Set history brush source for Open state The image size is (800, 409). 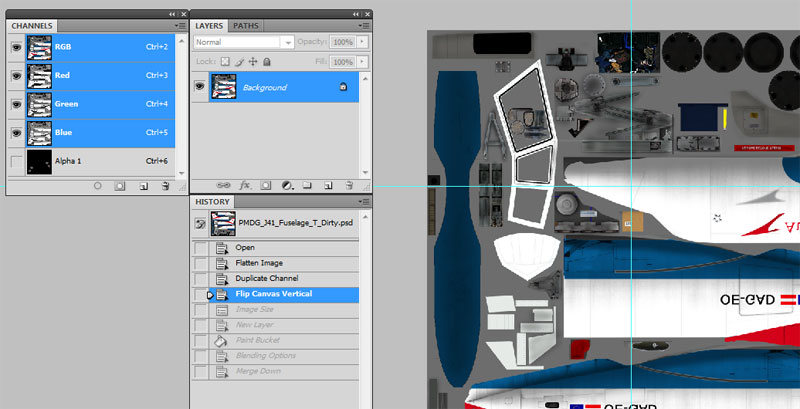coord(201,248)
